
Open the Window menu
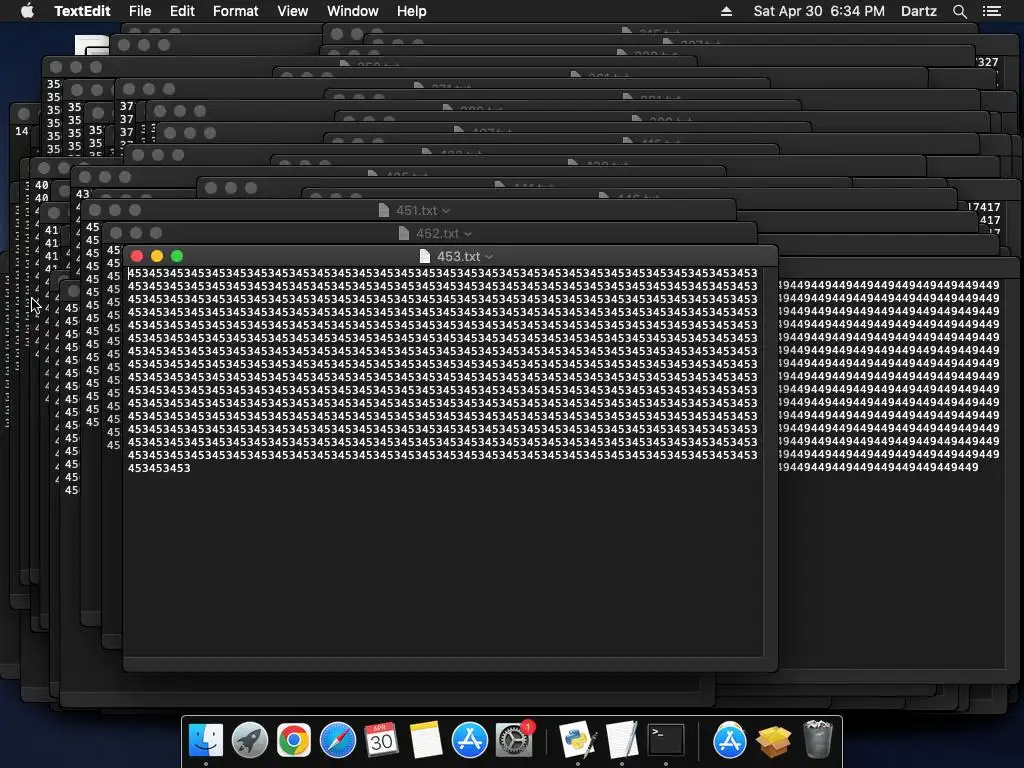[353, 11]
